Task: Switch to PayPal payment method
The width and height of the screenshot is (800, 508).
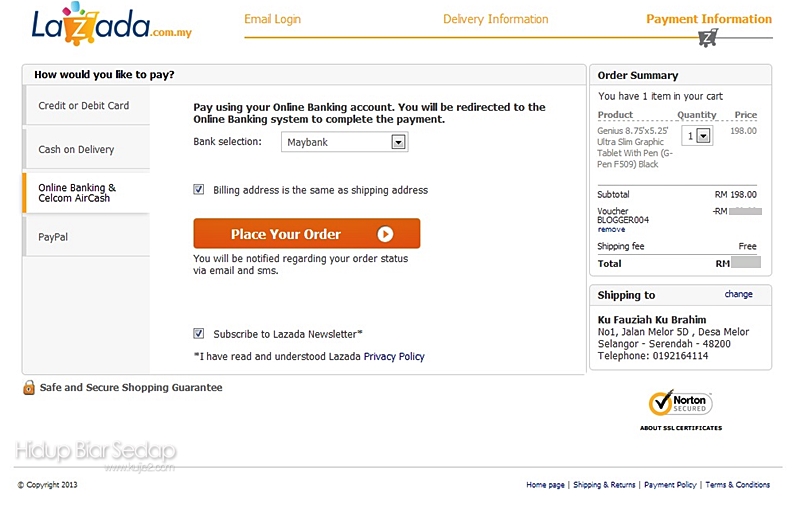Action: [53, 238]
